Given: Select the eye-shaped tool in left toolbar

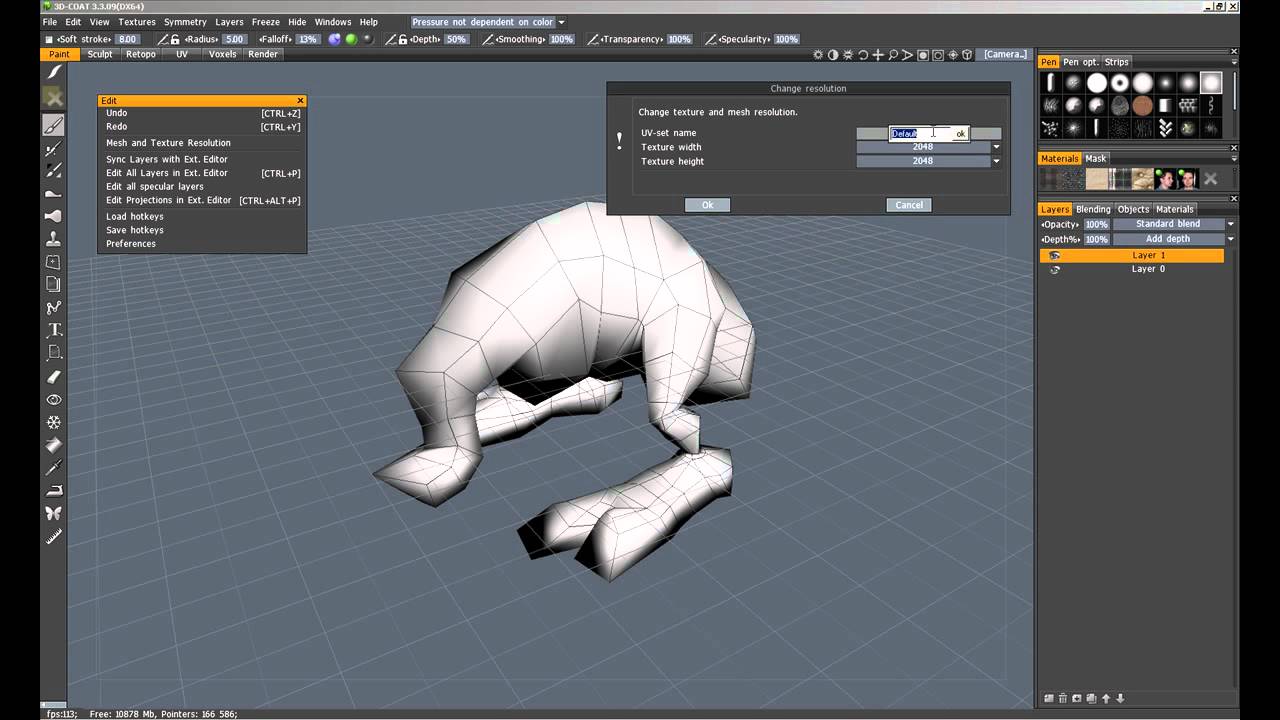Looking at the screenshot, I should click(54, 400).
